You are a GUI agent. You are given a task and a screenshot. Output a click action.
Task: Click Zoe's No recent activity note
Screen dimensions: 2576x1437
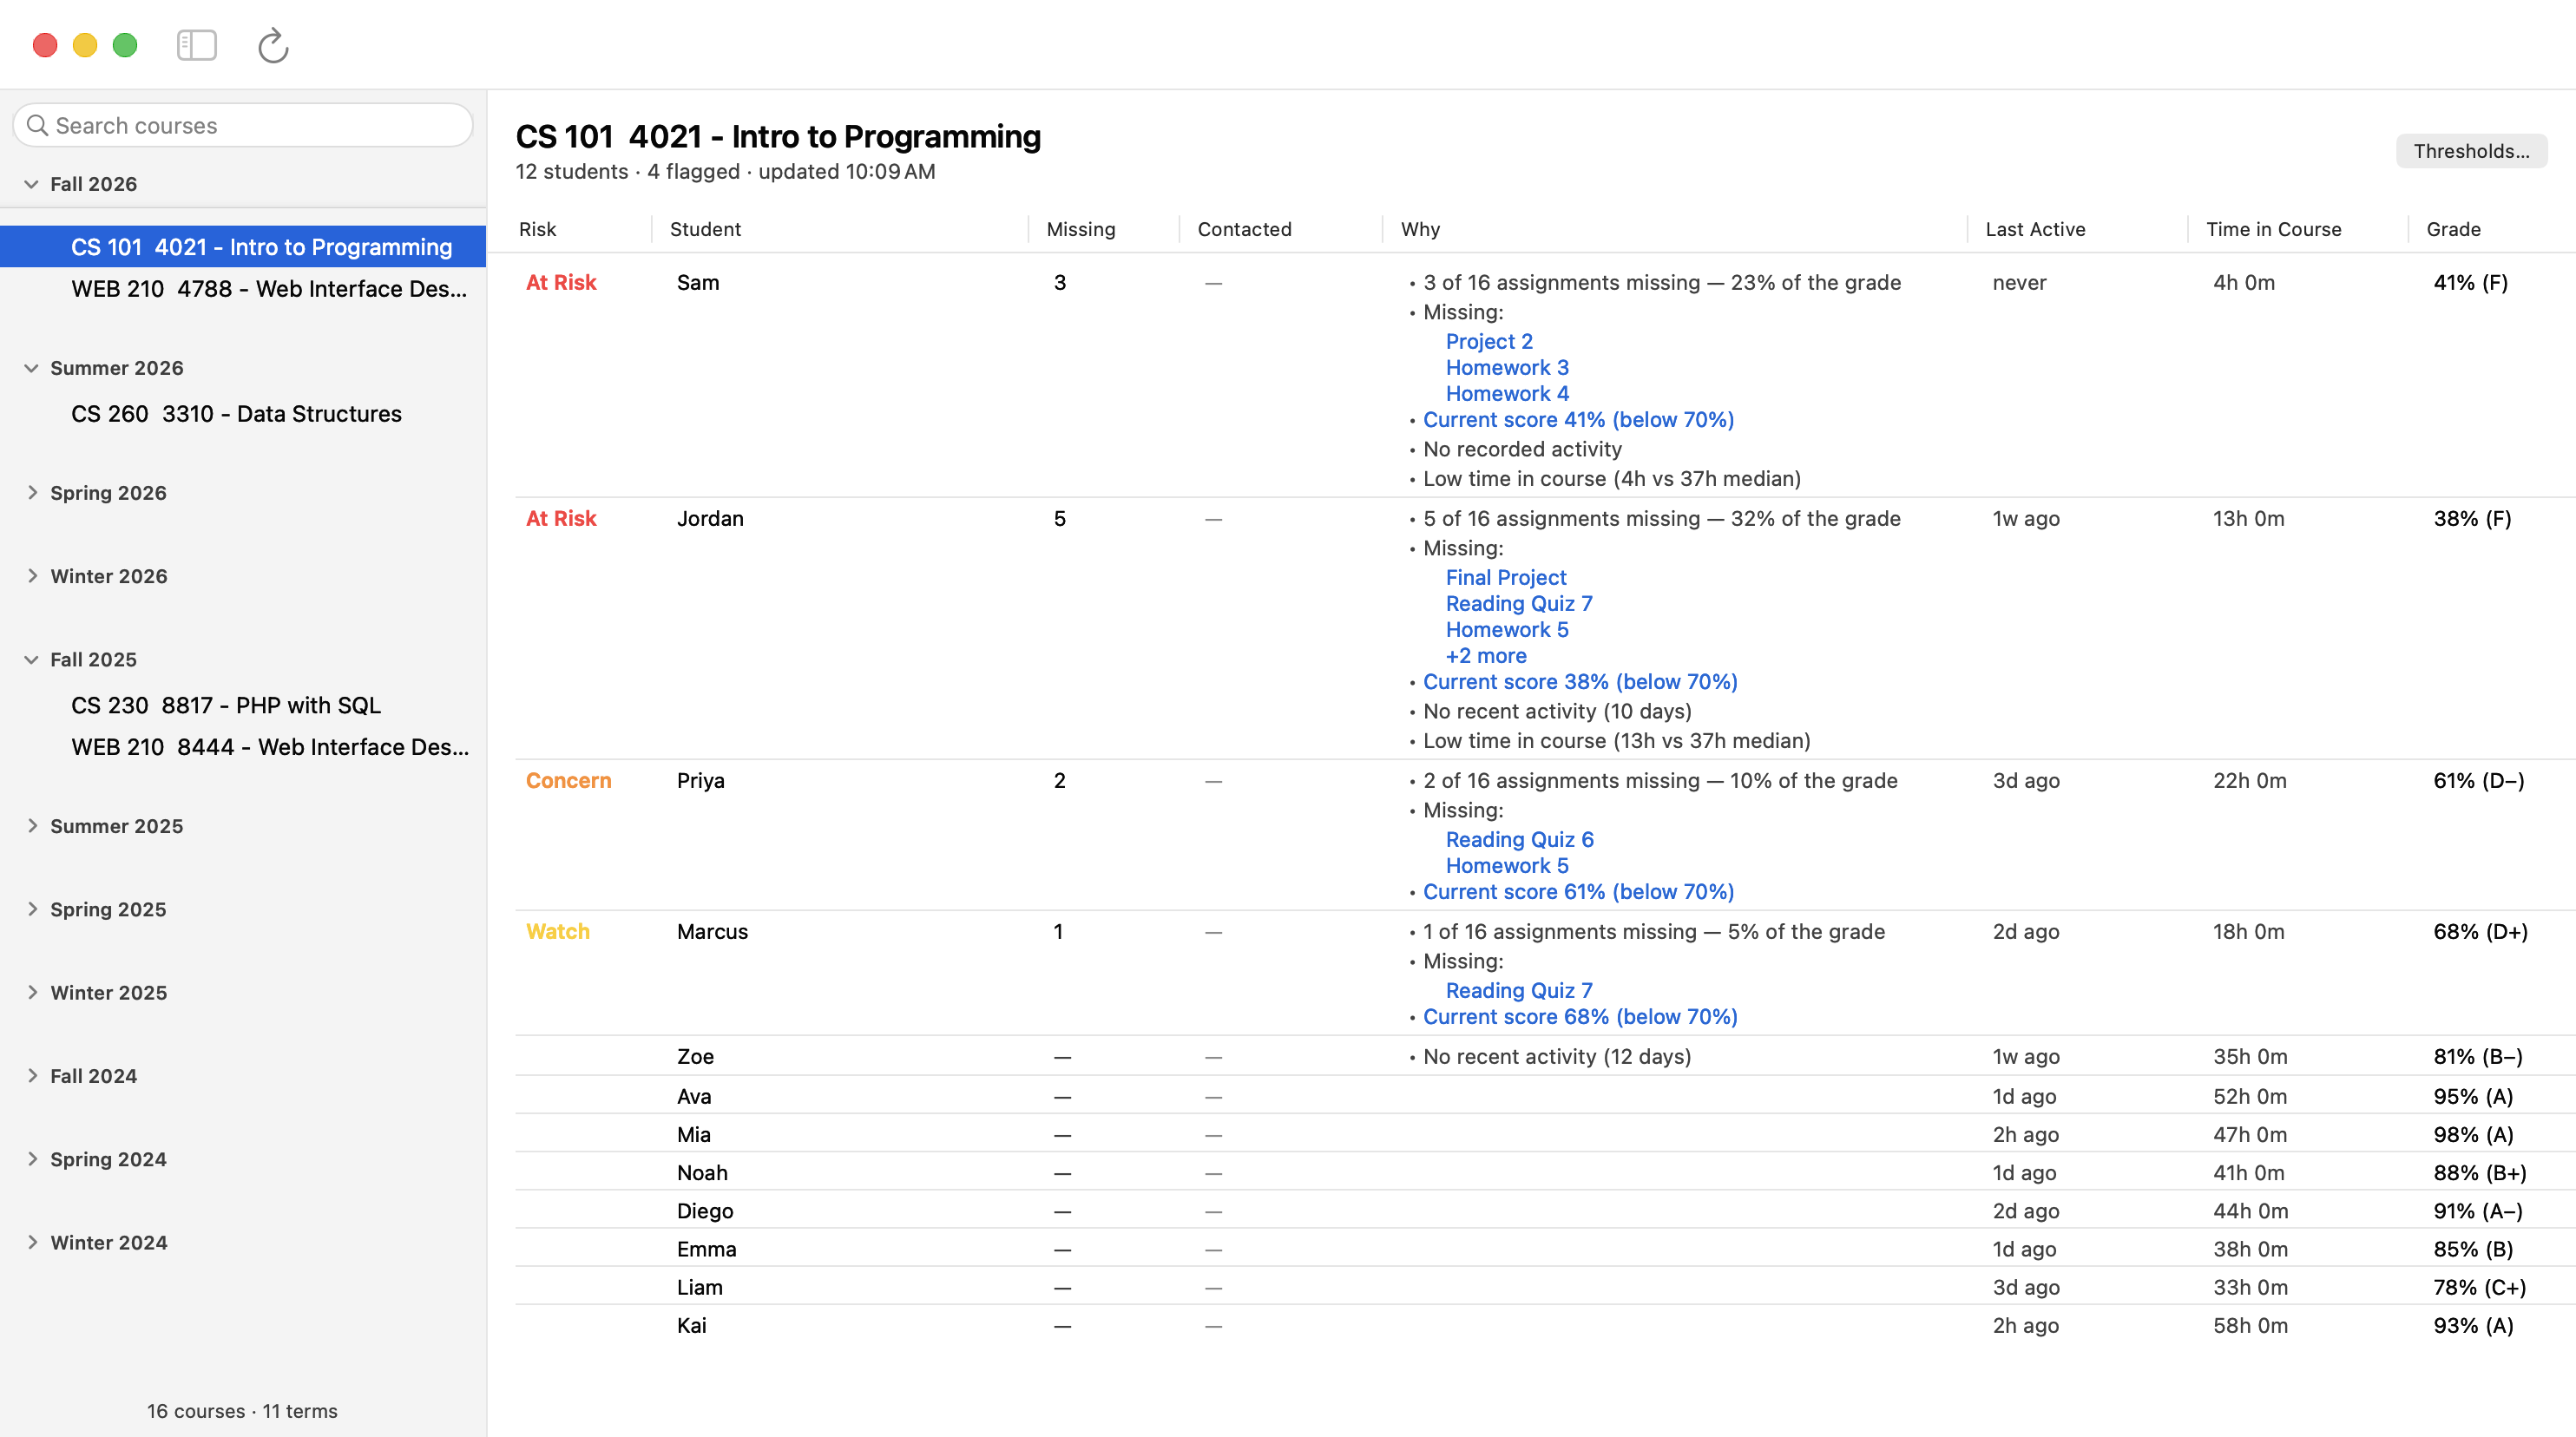(x=1556, y=1057)
